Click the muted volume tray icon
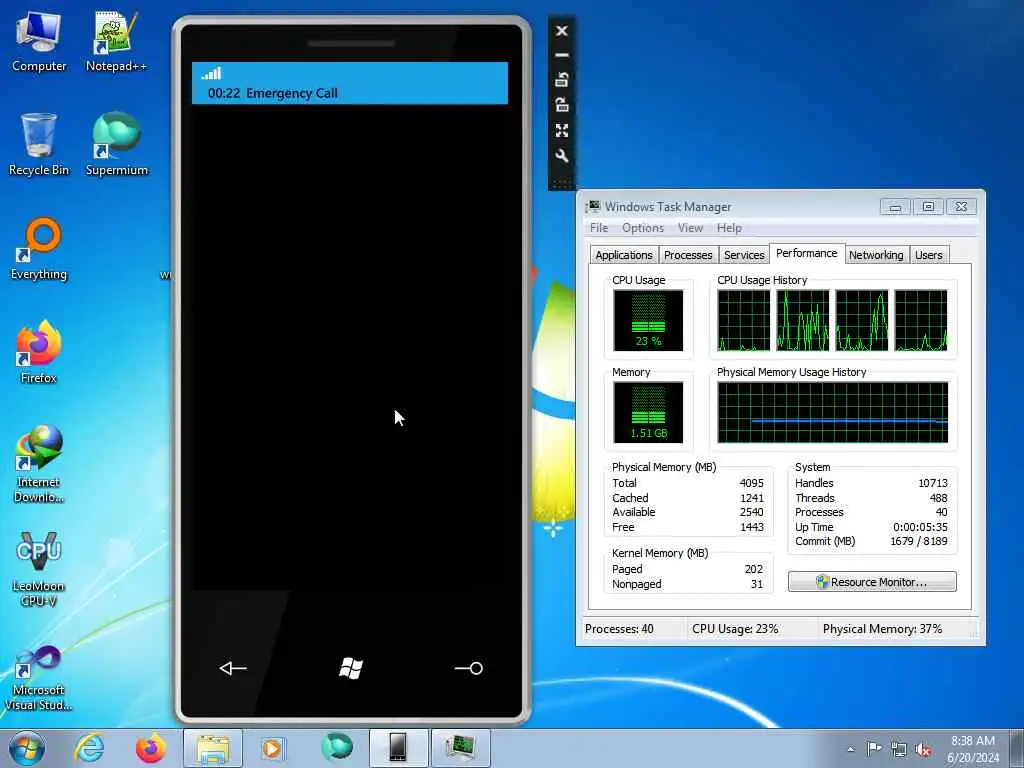 (x=923, y=750)
